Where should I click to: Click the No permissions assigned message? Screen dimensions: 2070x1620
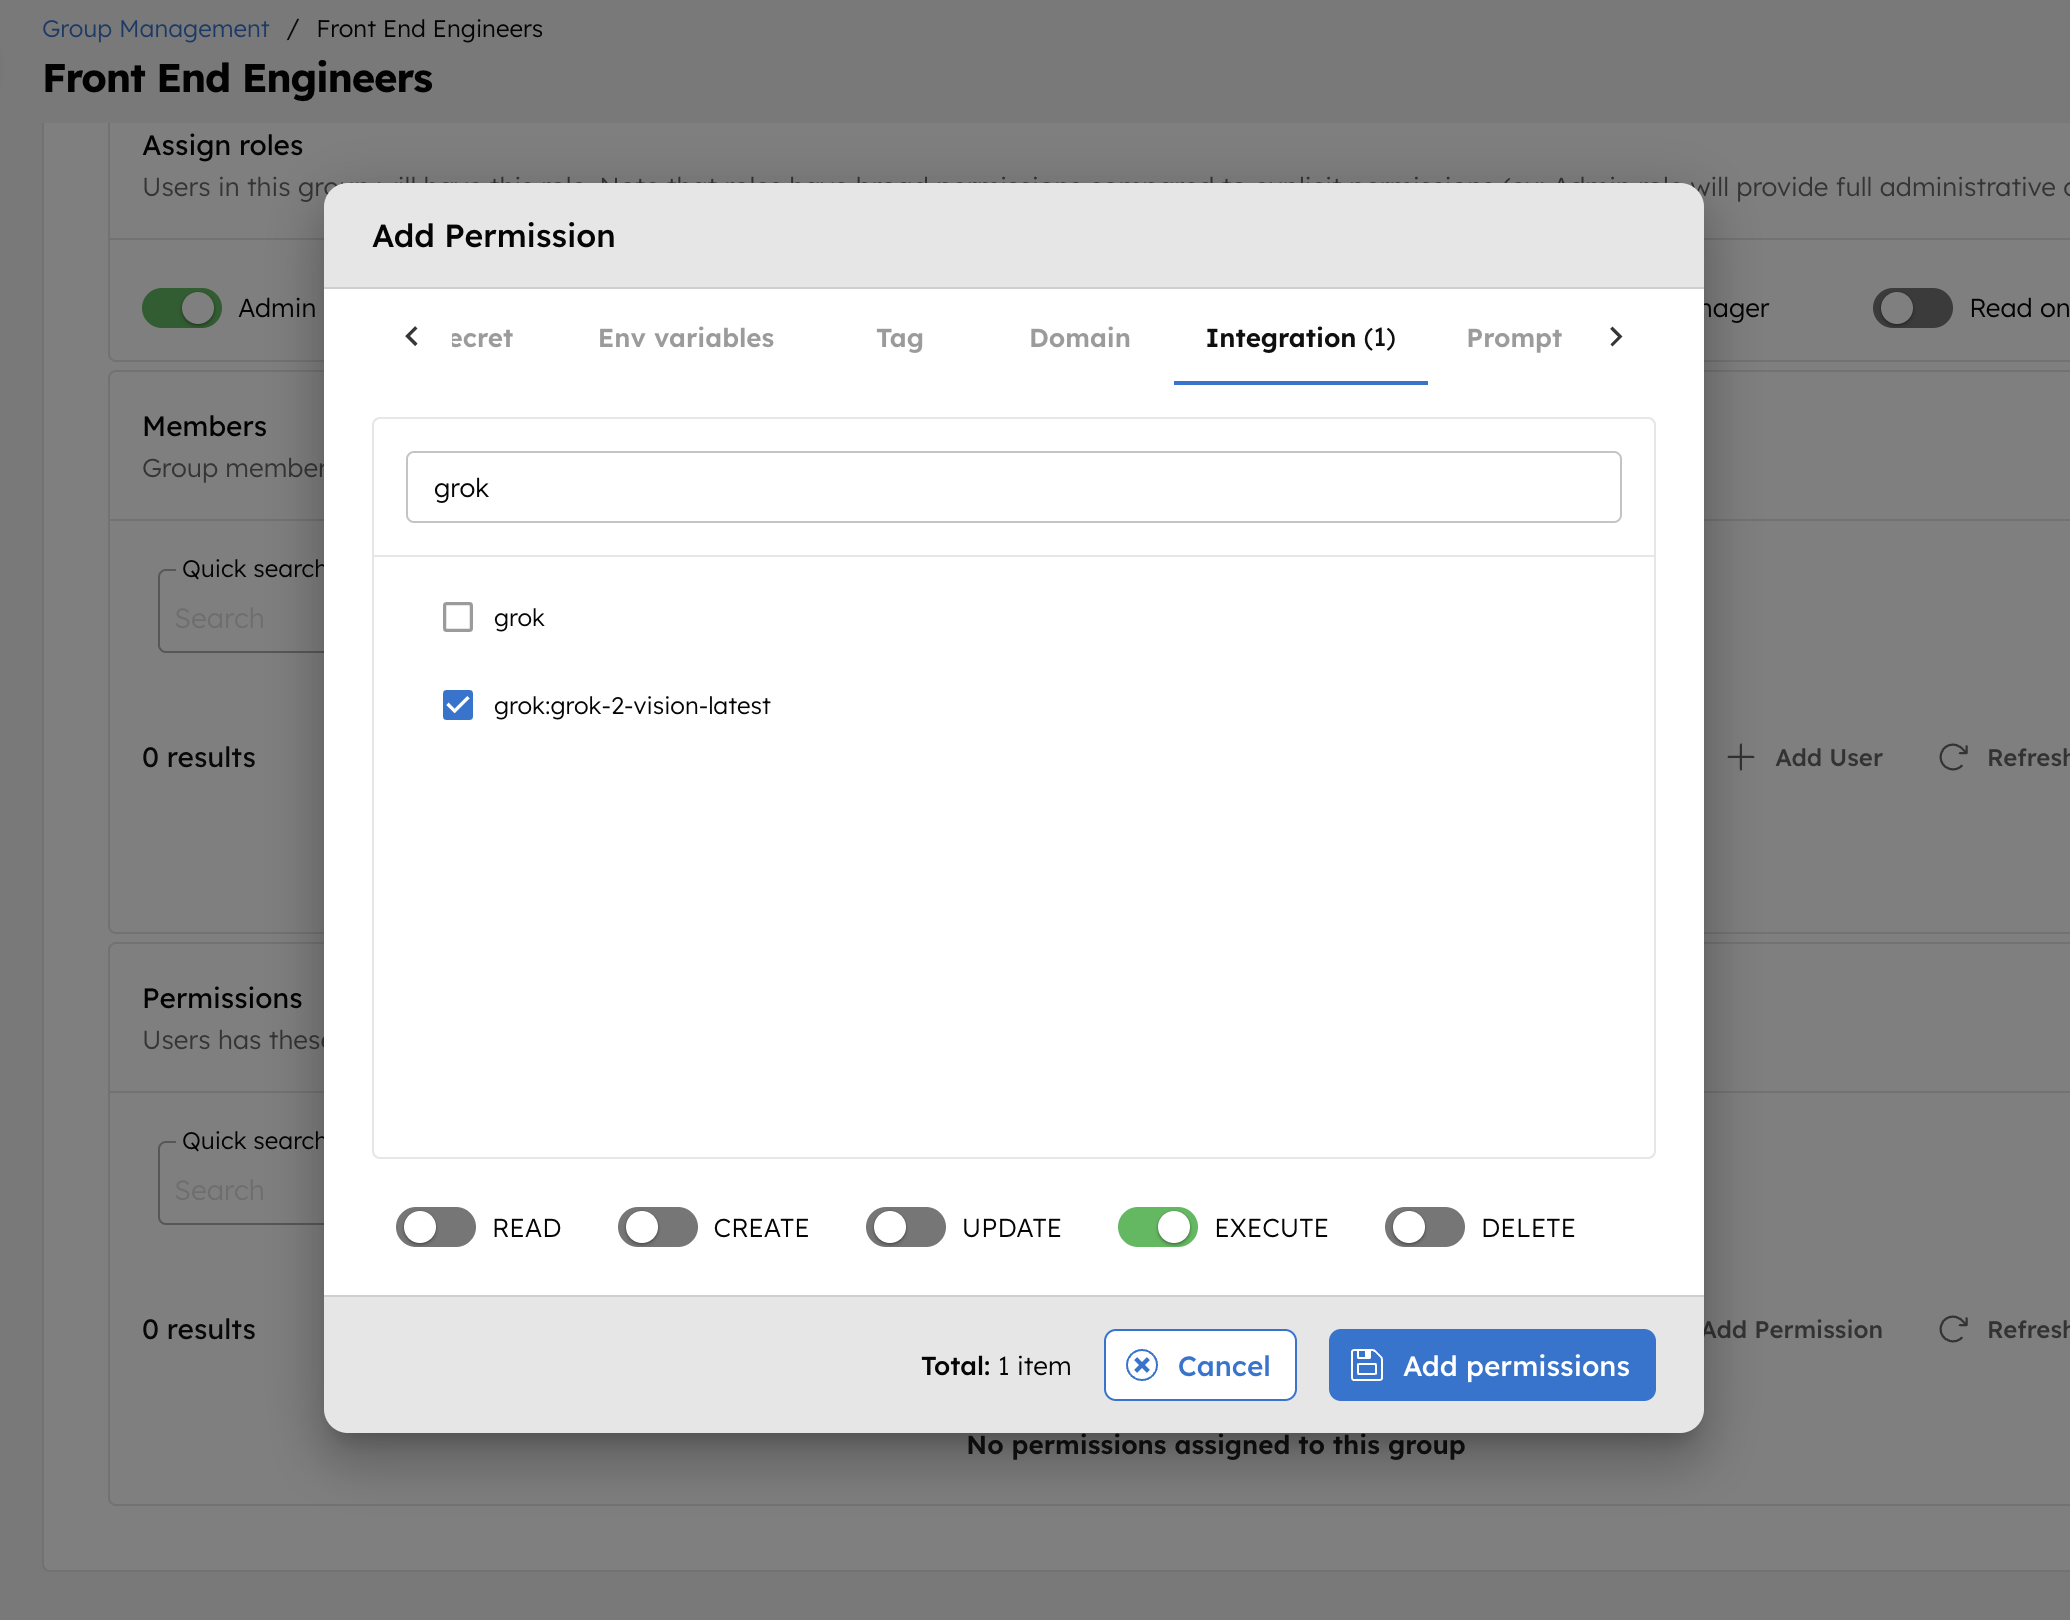coord(1216,1445)
